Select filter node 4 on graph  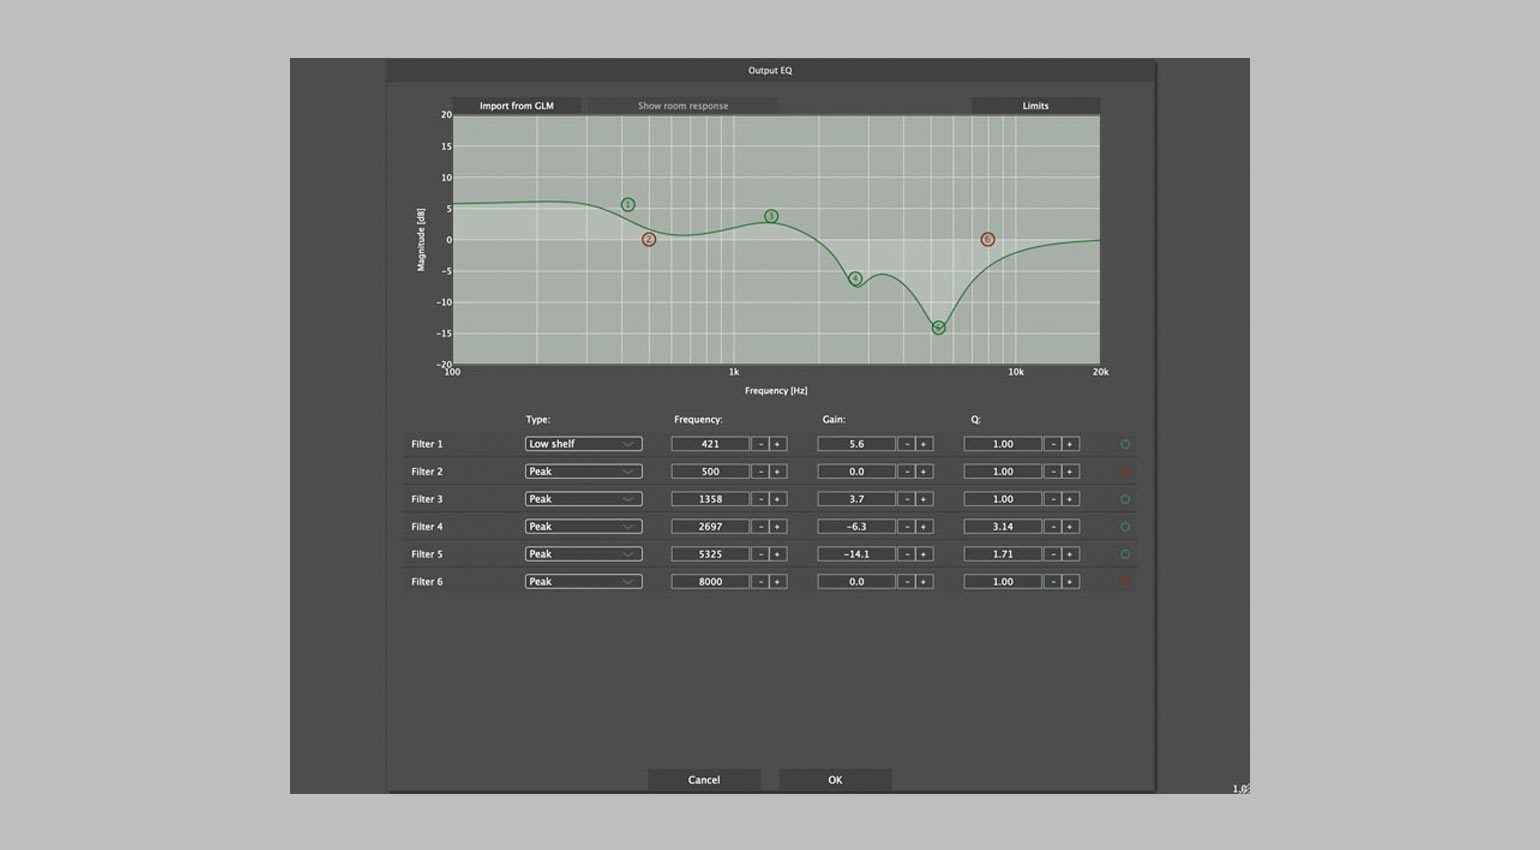pyautogui.click(x=855, y=279)
